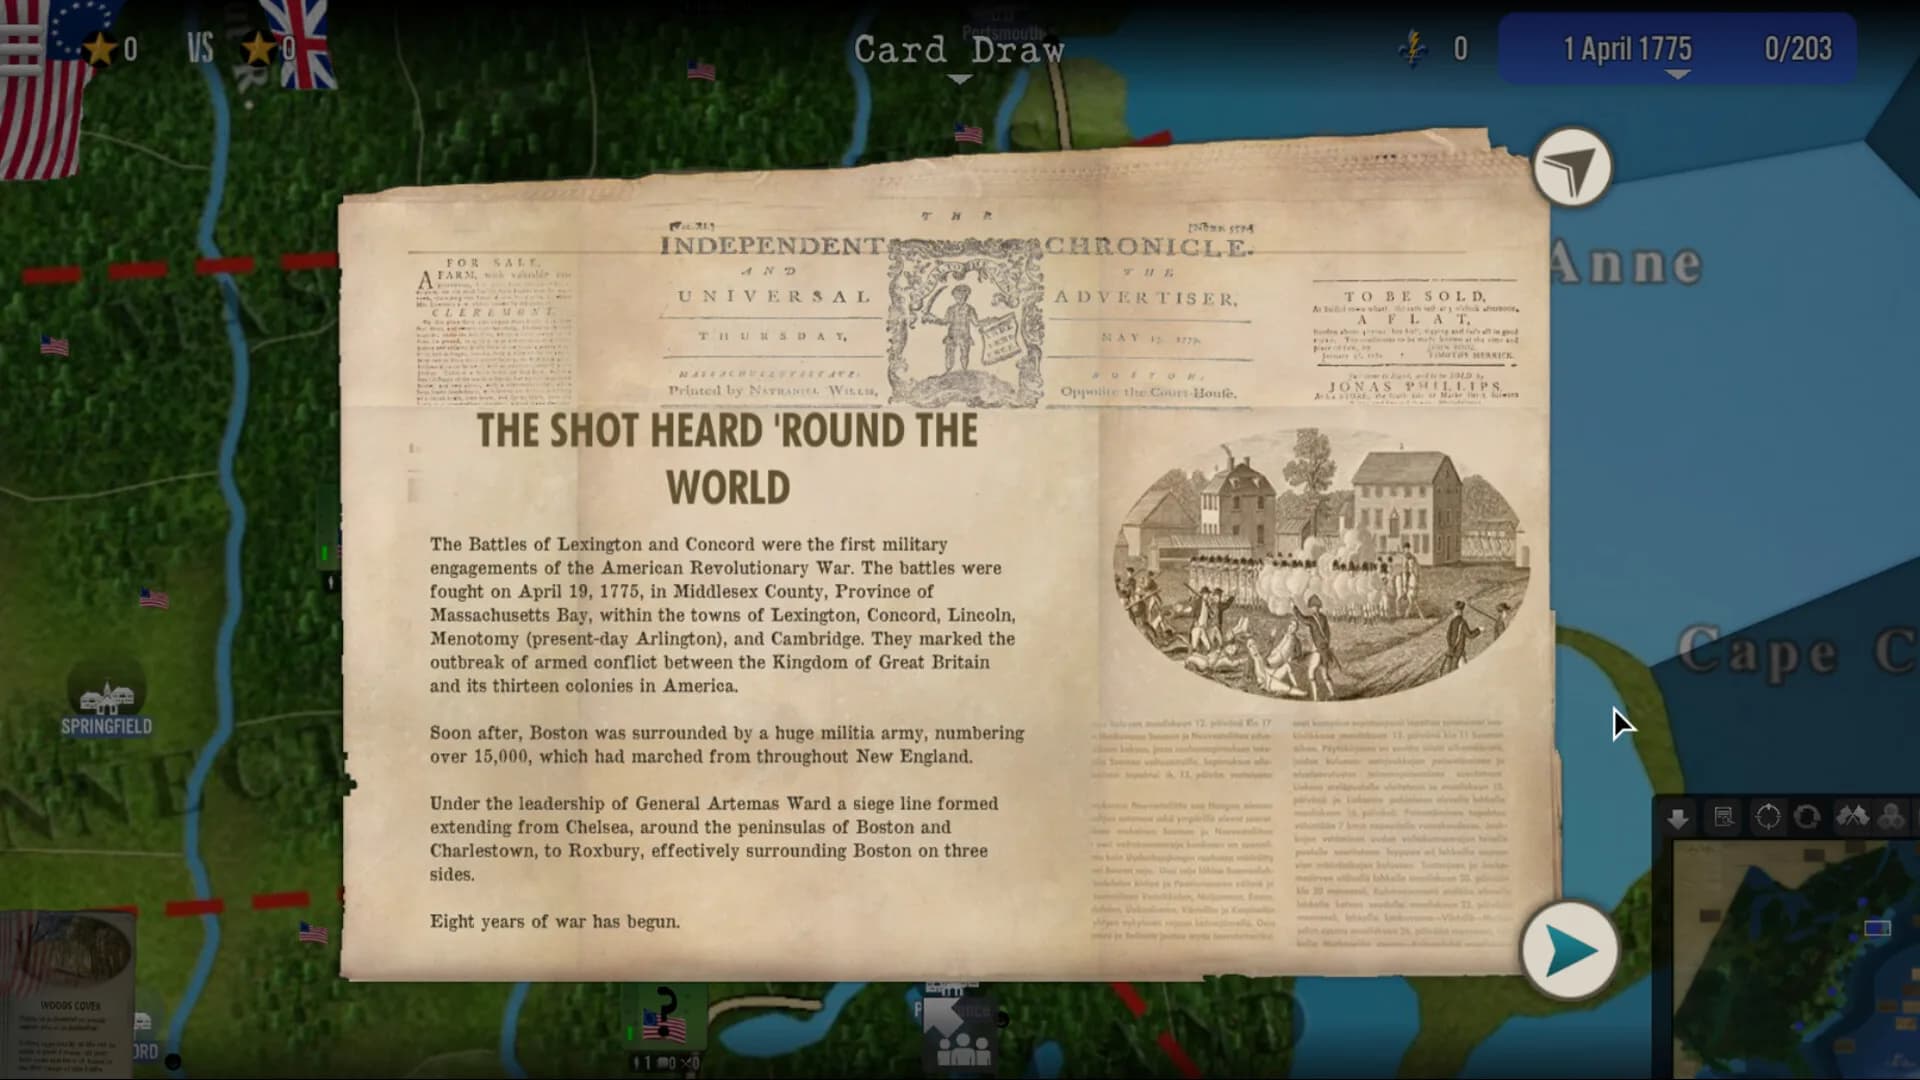Viewport: 1920px width, 1080px height.
Task: Click the battle engraving illustration
Action: click(x=1321, y=565)
